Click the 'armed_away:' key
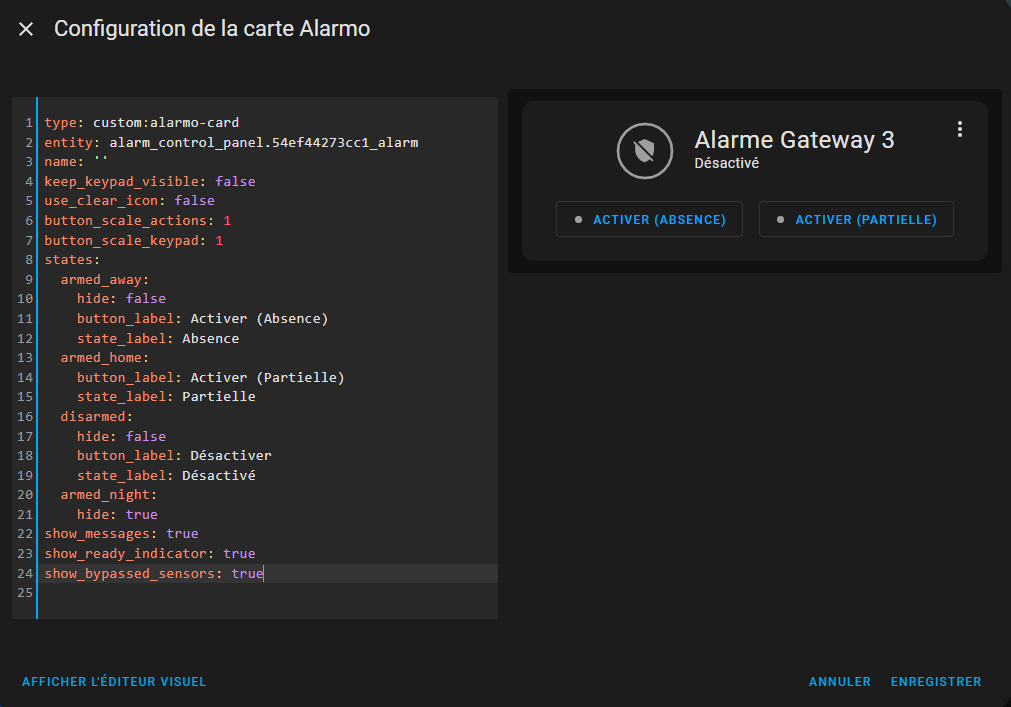 click(105, 280)
